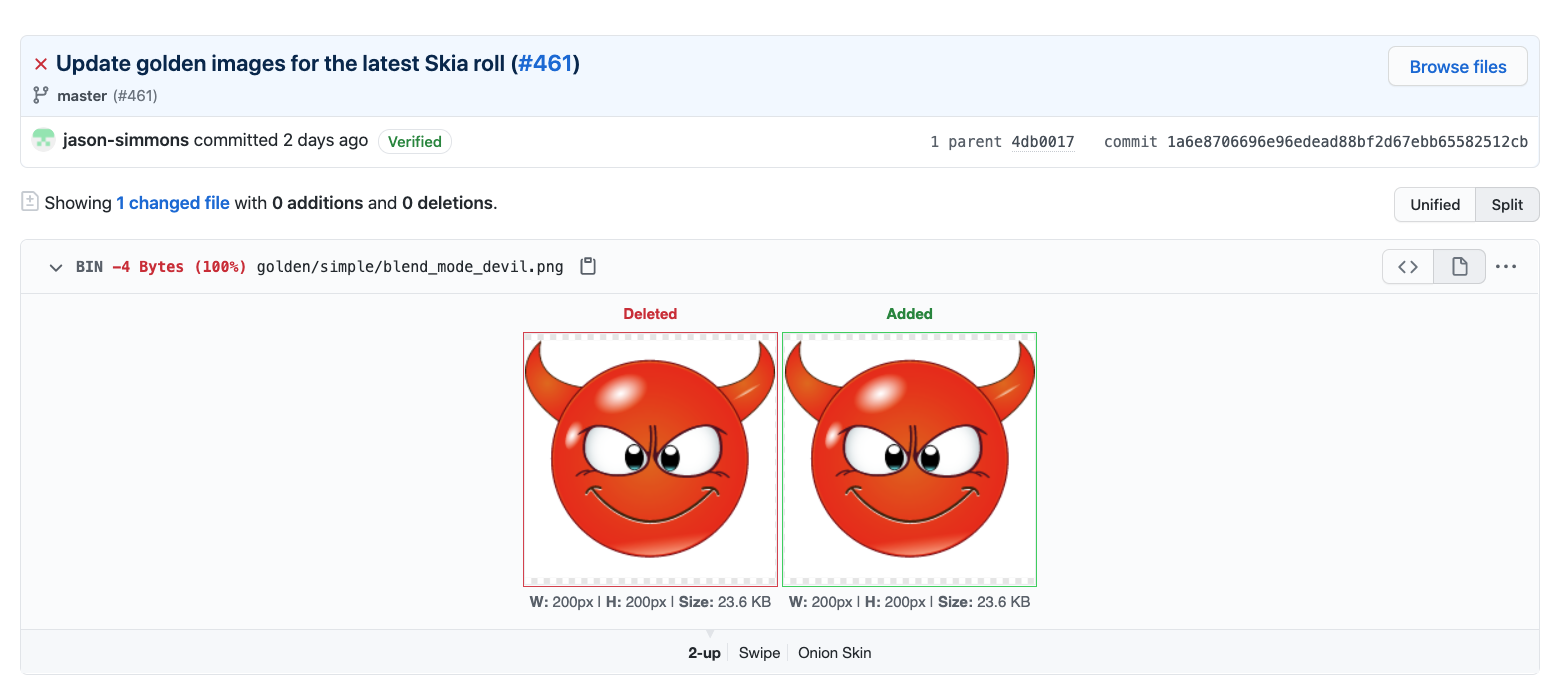Open the master branch link
Image resolution: width=1565 pixels, height=695 pixels.
pos(82,96)
